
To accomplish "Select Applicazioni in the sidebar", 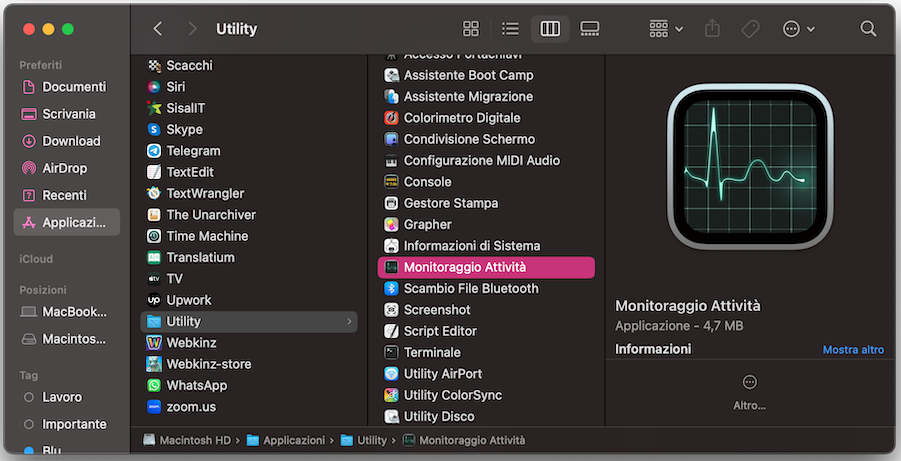I will [x=67, y=222].
